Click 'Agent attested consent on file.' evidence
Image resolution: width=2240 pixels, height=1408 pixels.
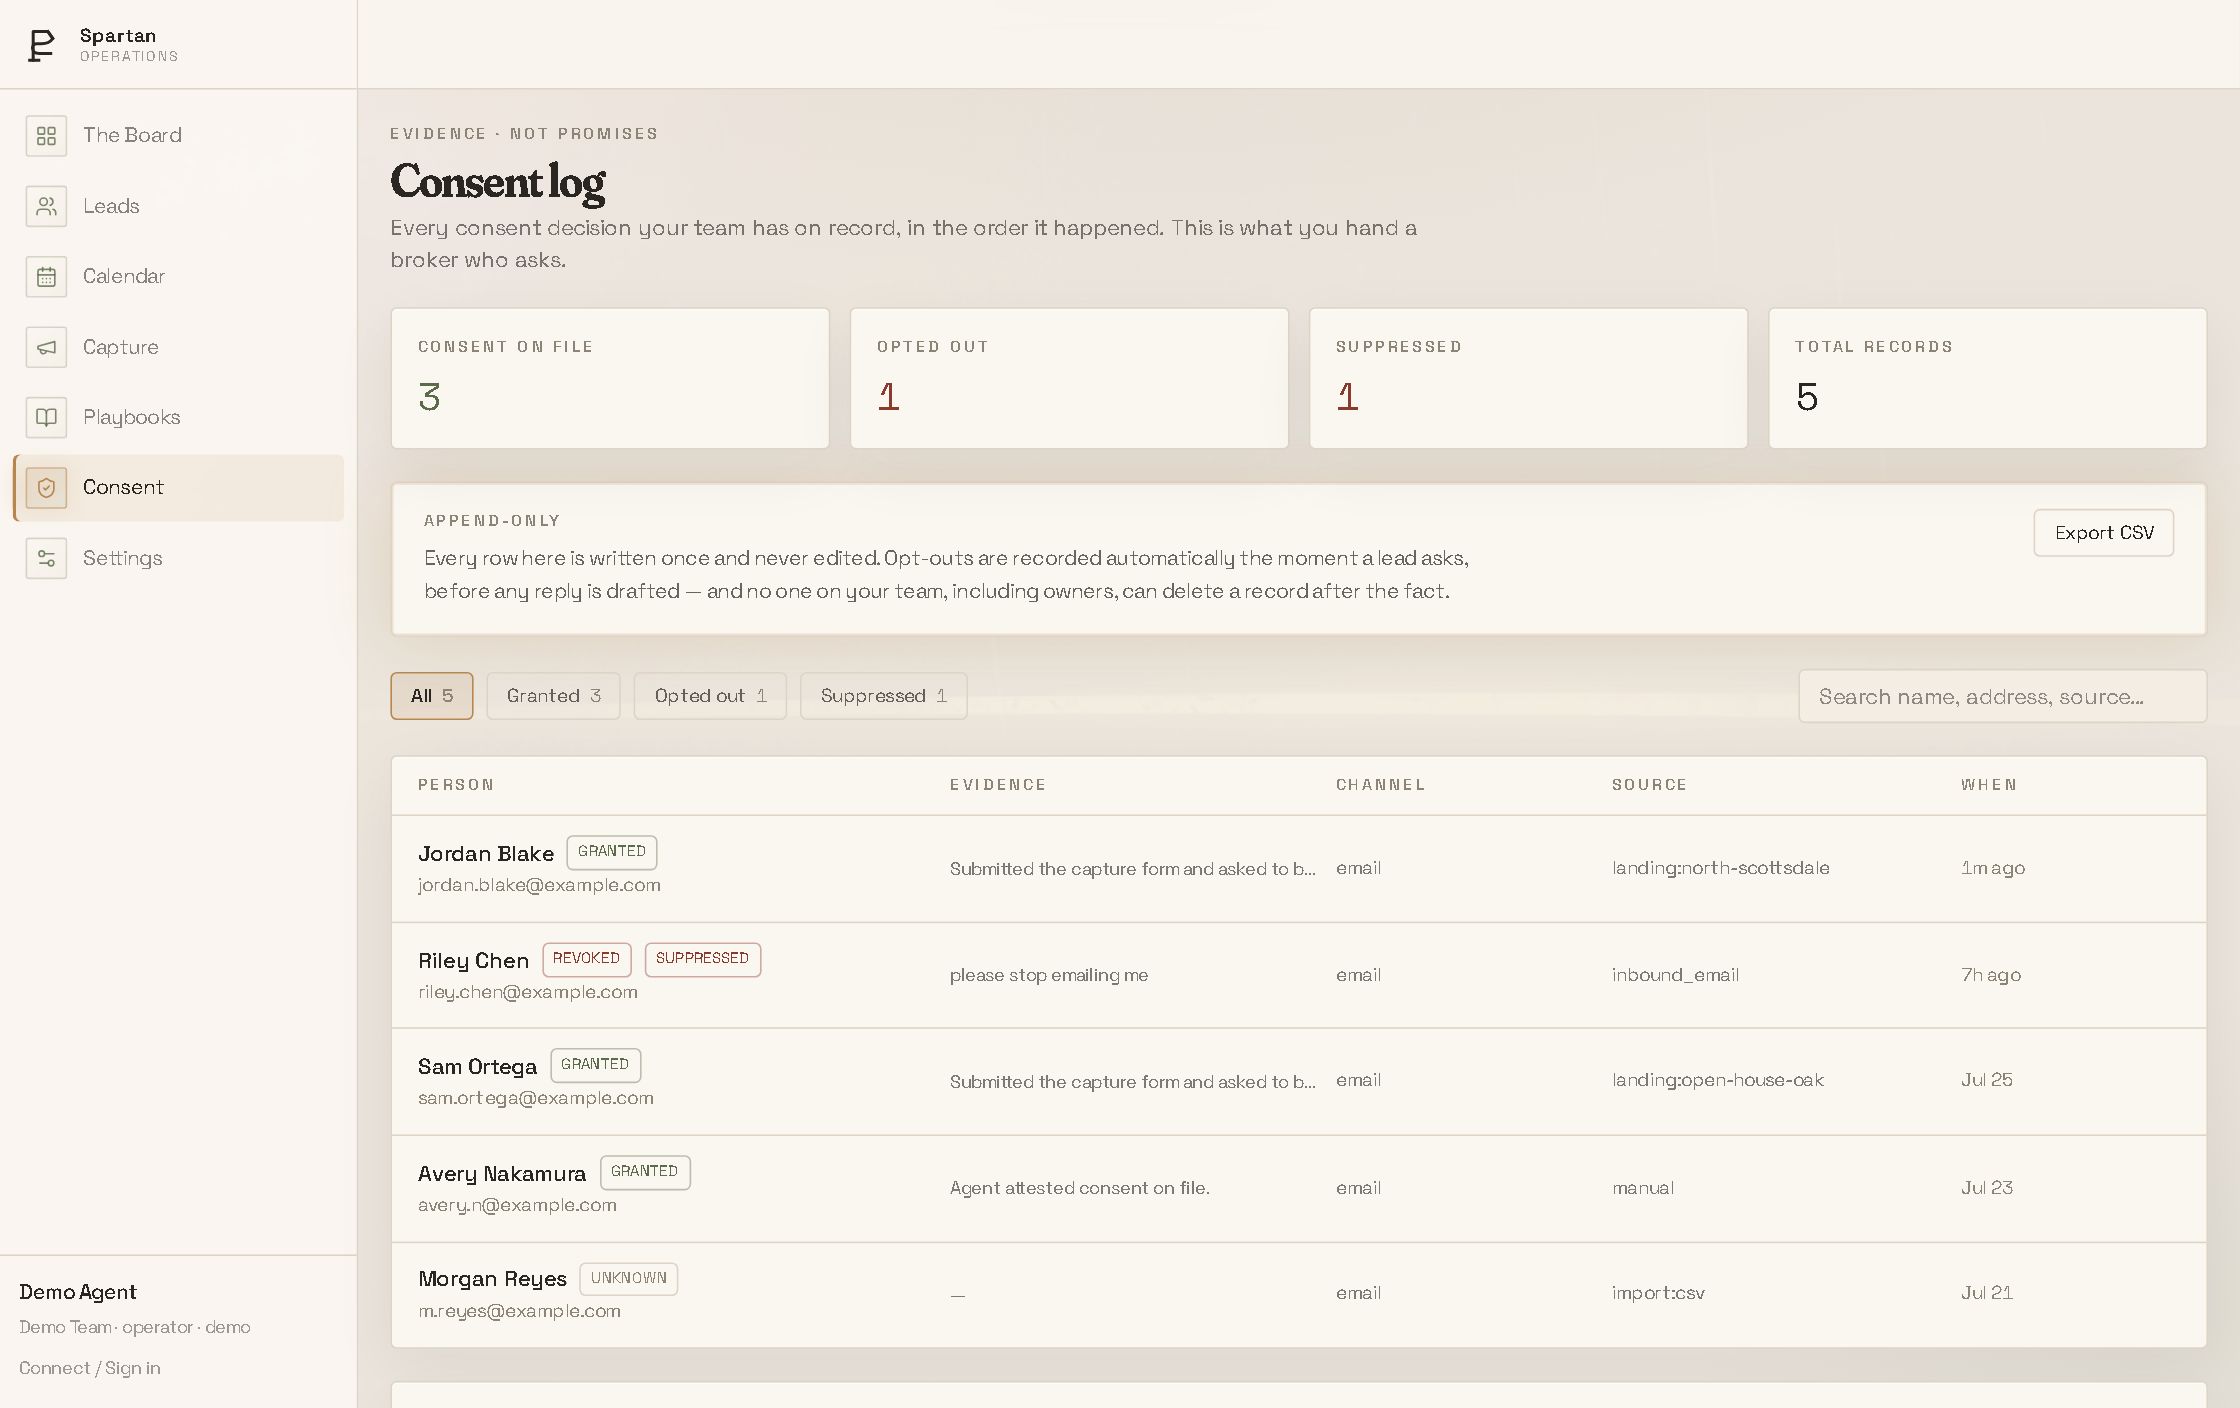click(1080, 1188)
